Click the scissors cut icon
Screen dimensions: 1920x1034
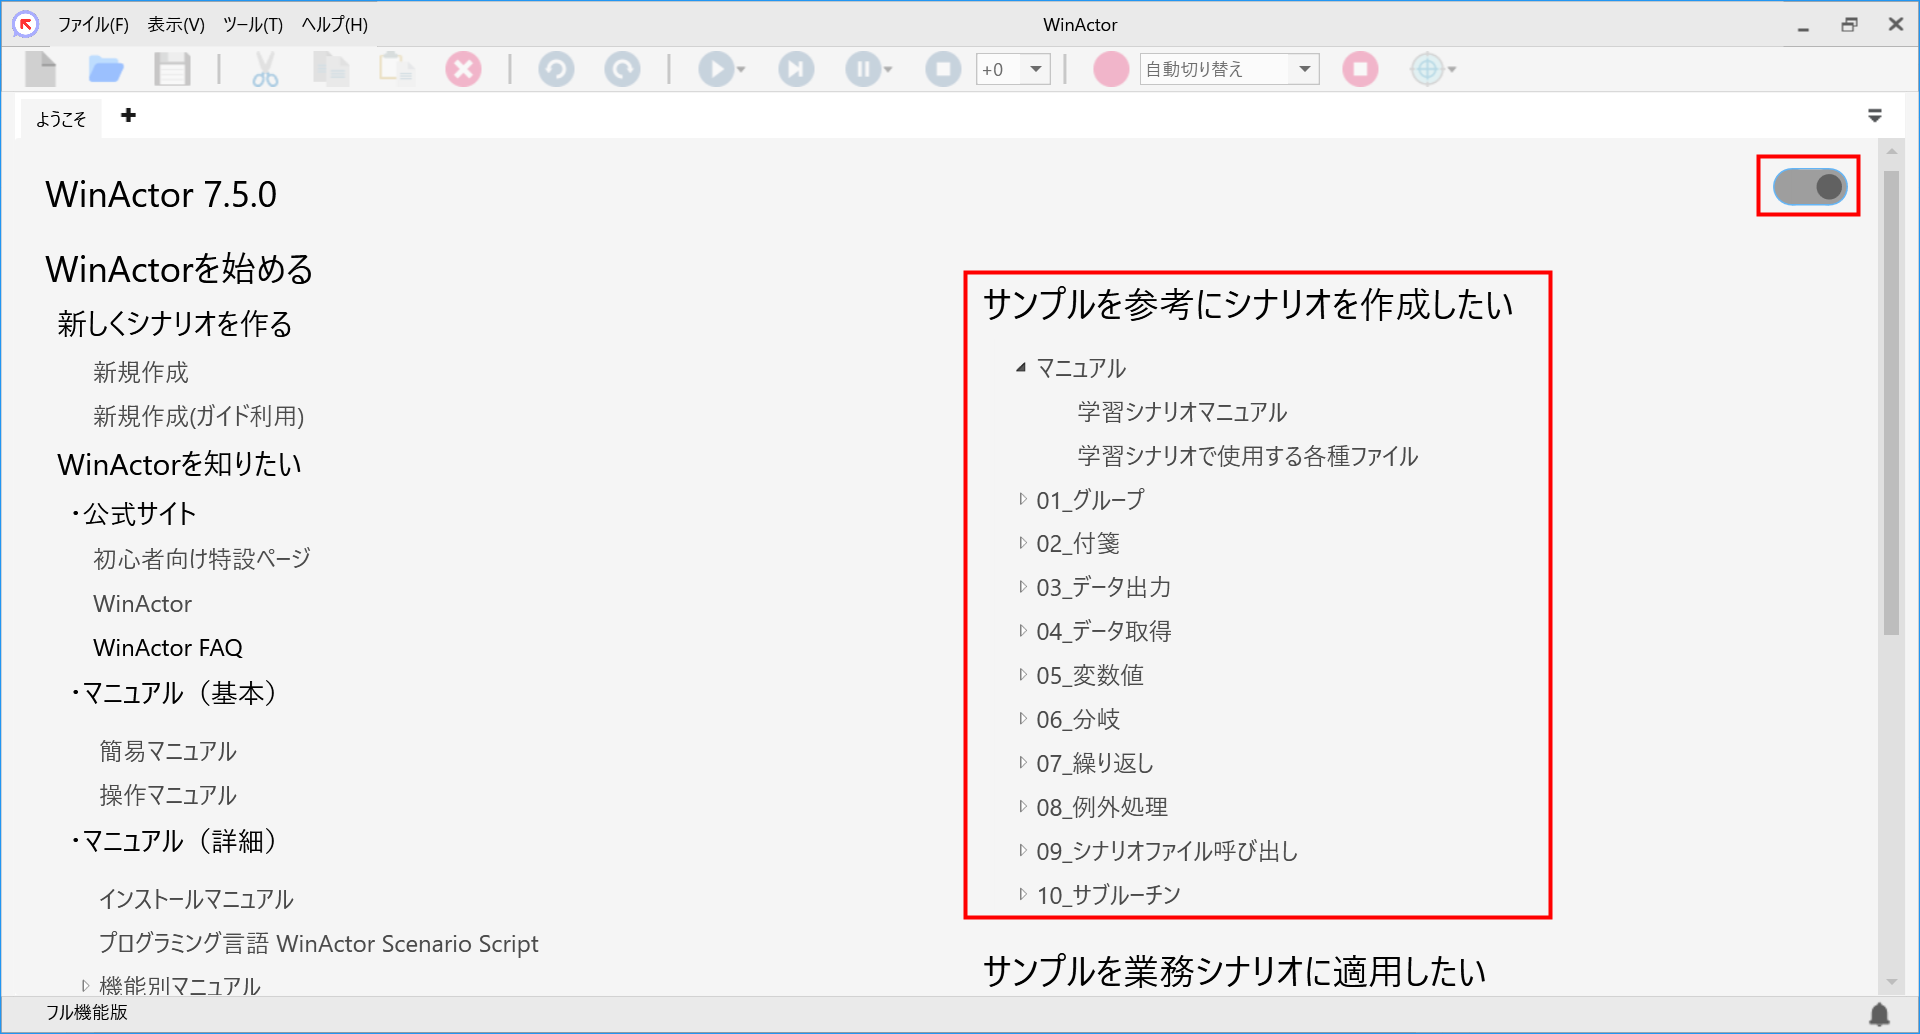click(x=265, y=69)
